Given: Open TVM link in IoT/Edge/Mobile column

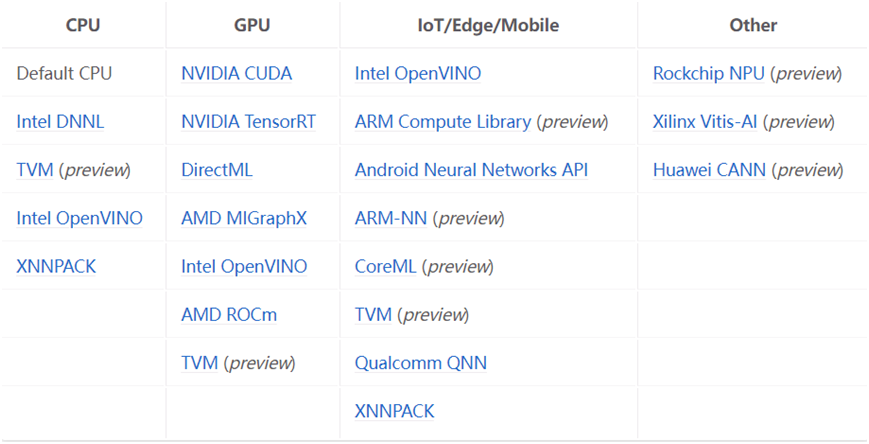Looking at the screenshot, I should point(373,314).
